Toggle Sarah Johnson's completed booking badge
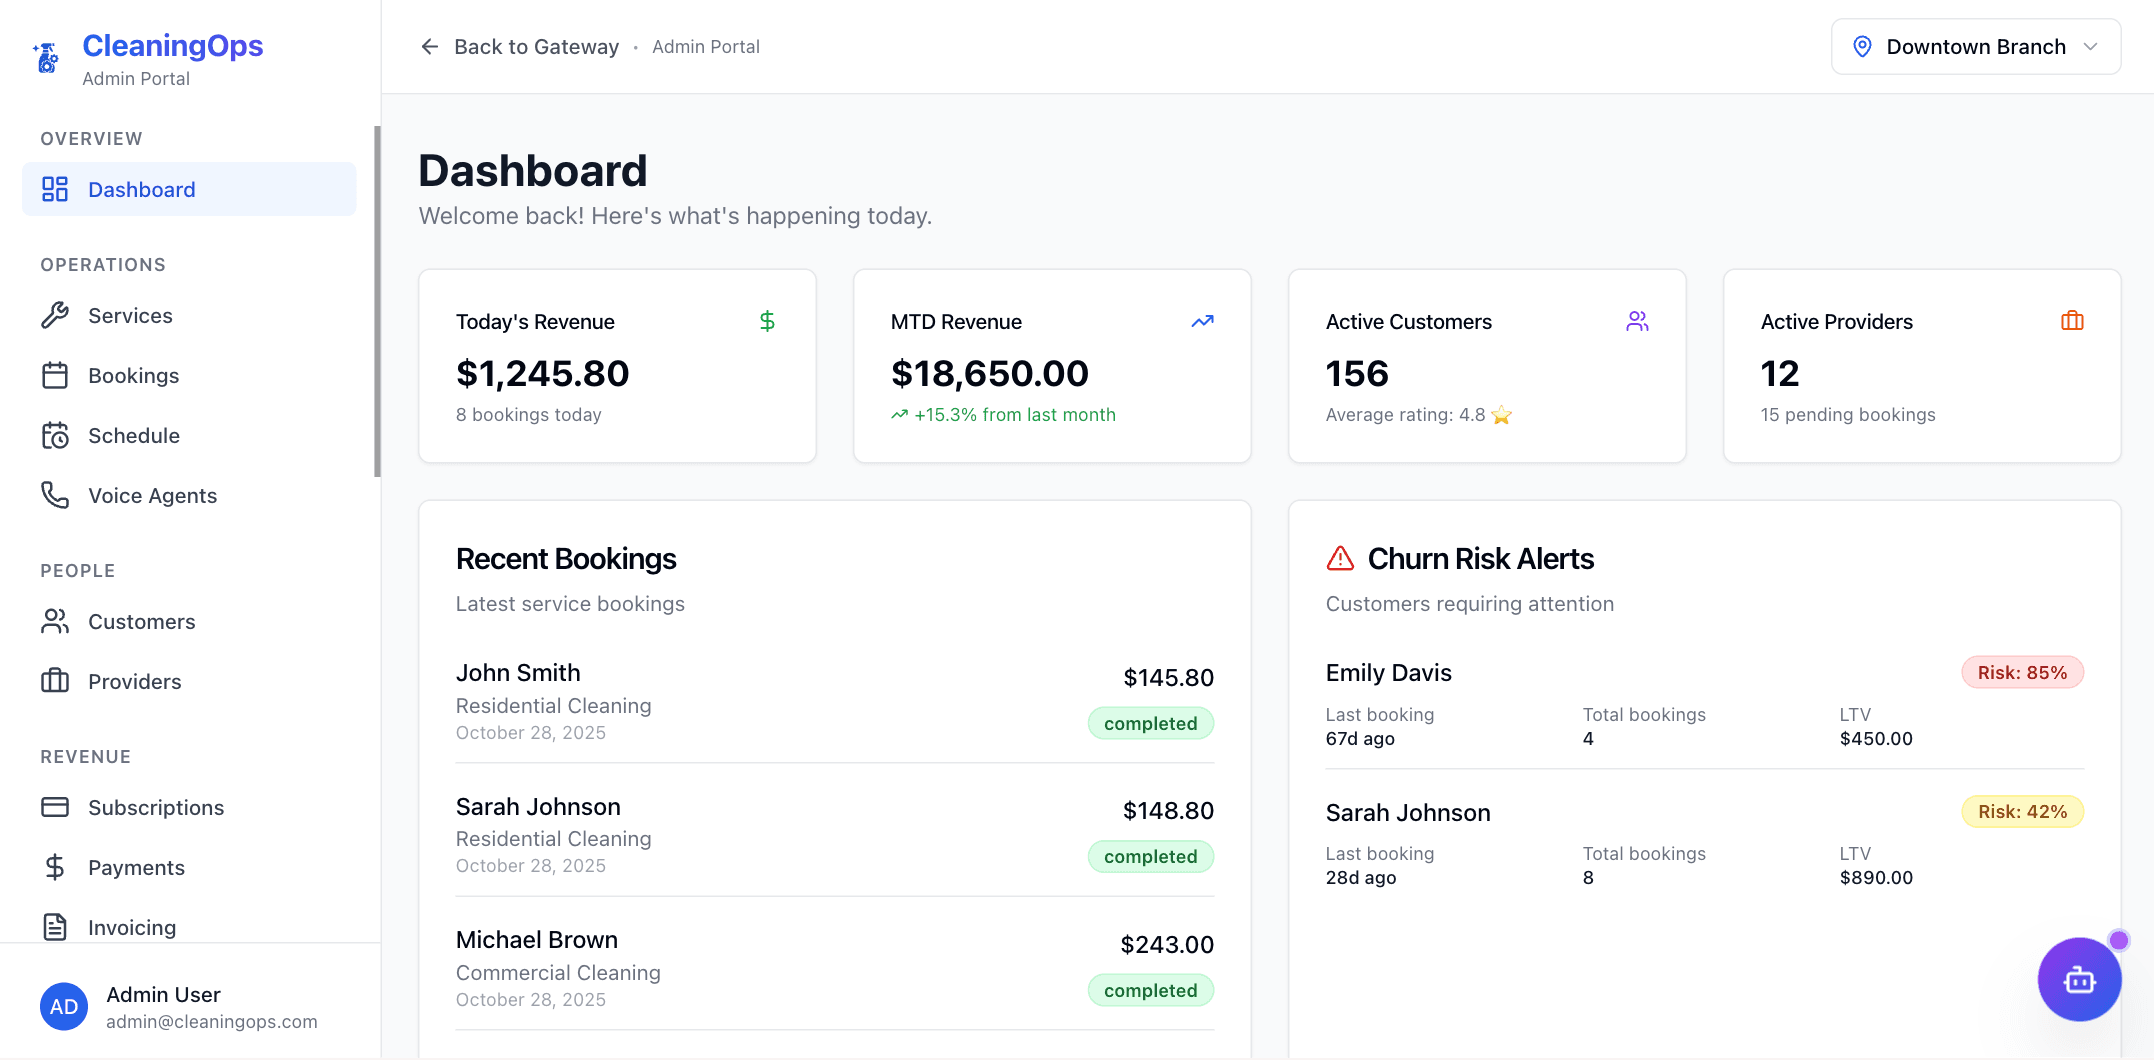The width and height of the screenshot is (2154, 1060). (1150, 856)
